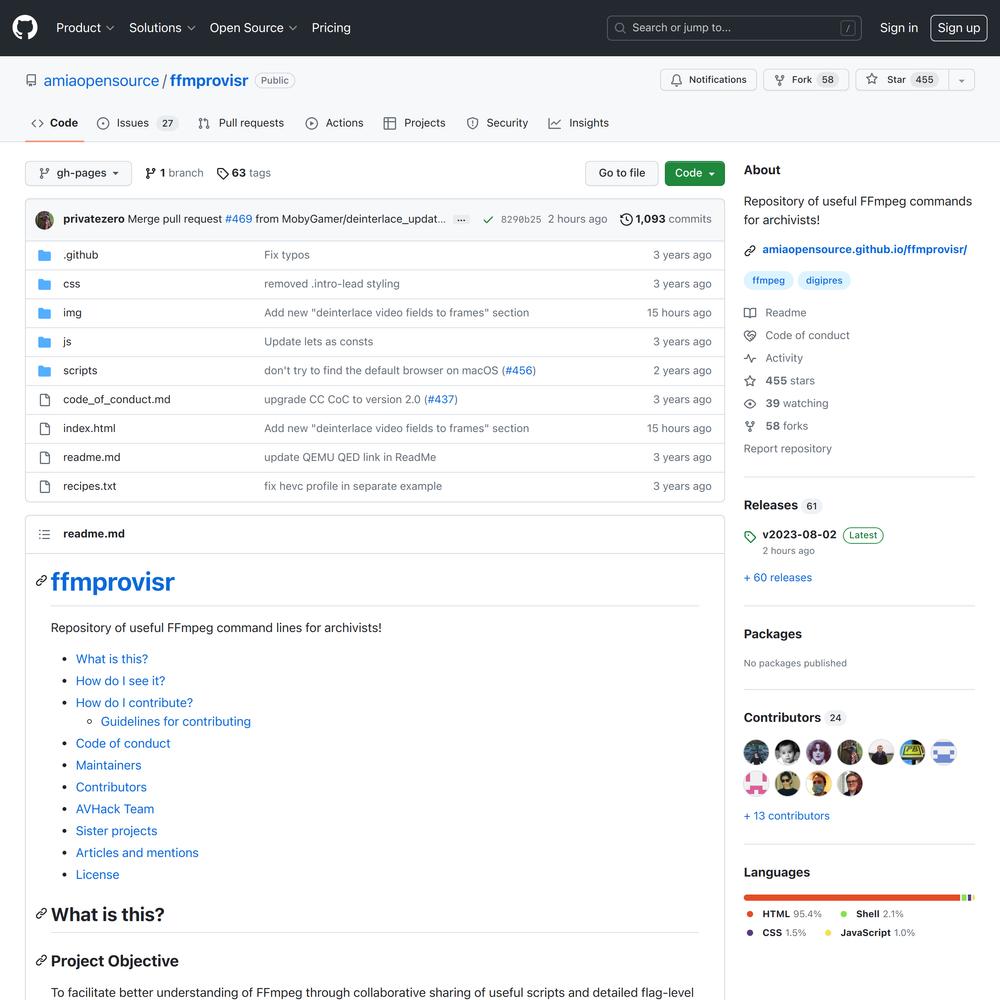Switch to the Issues tab
Viewport: 1000px width, 1000px height.
[x=137, y=123]
